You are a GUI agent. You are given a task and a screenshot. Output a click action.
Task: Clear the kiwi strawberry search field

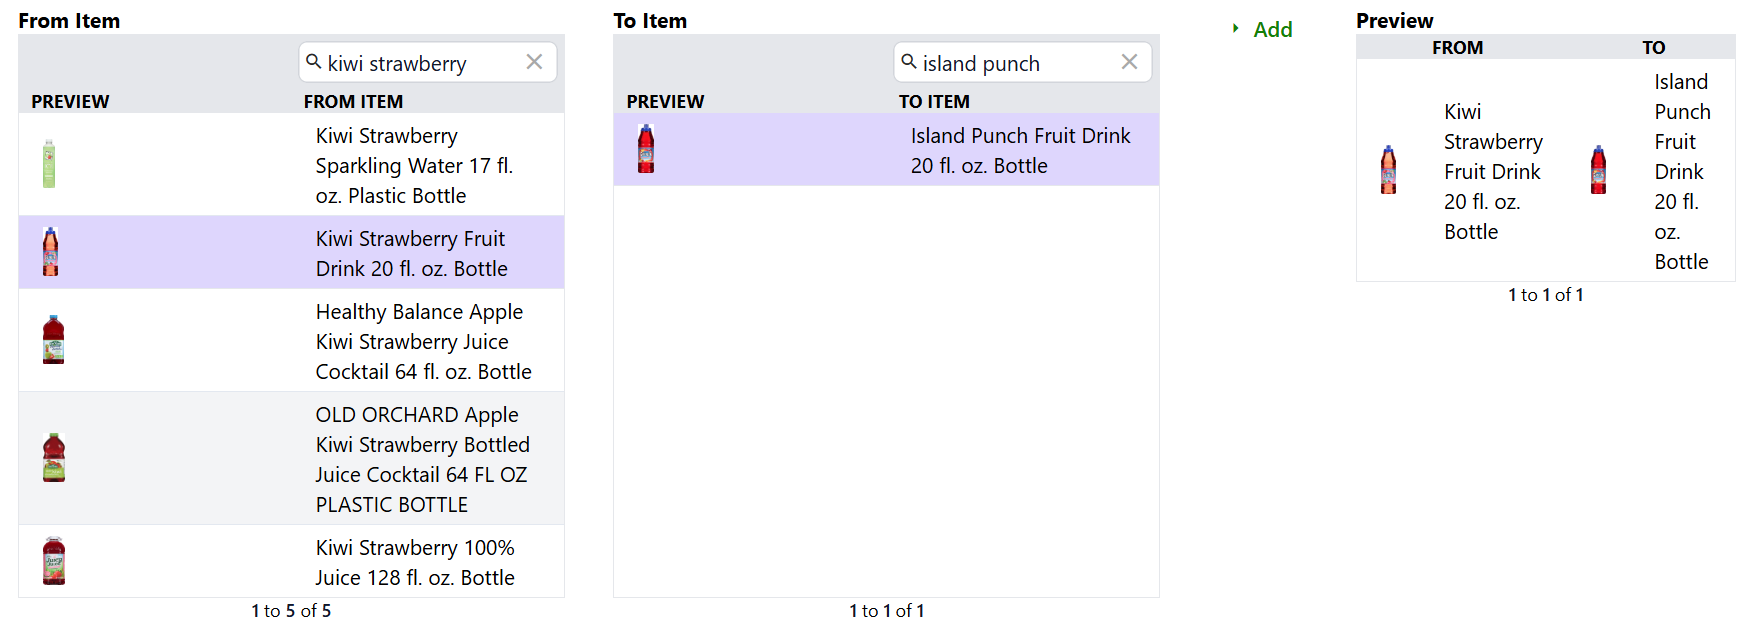534,62
